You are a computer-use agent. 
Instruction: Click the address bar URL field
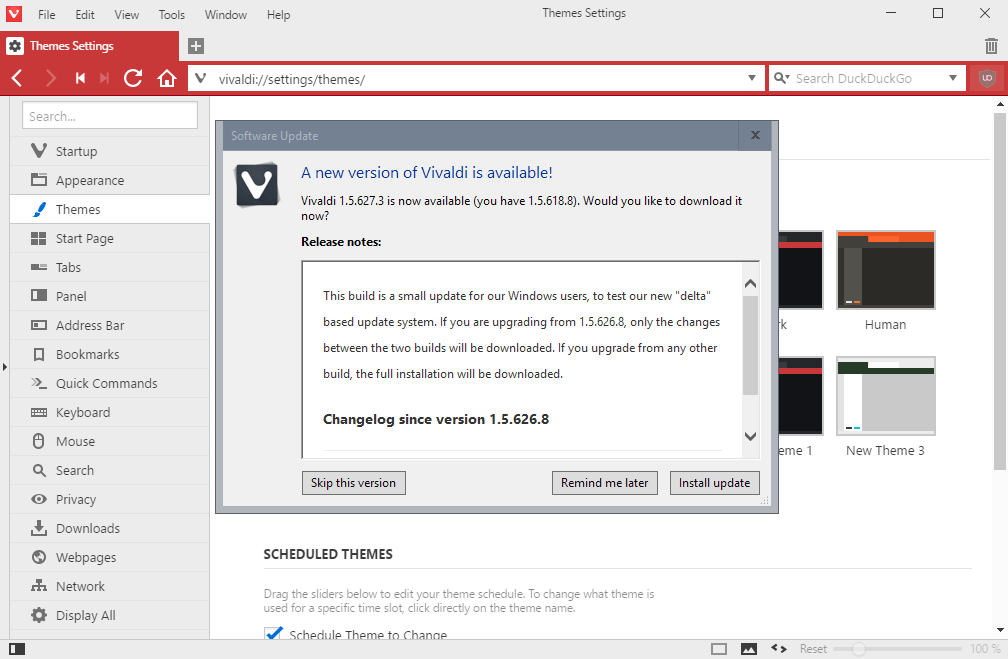click(x=475, y=78)
